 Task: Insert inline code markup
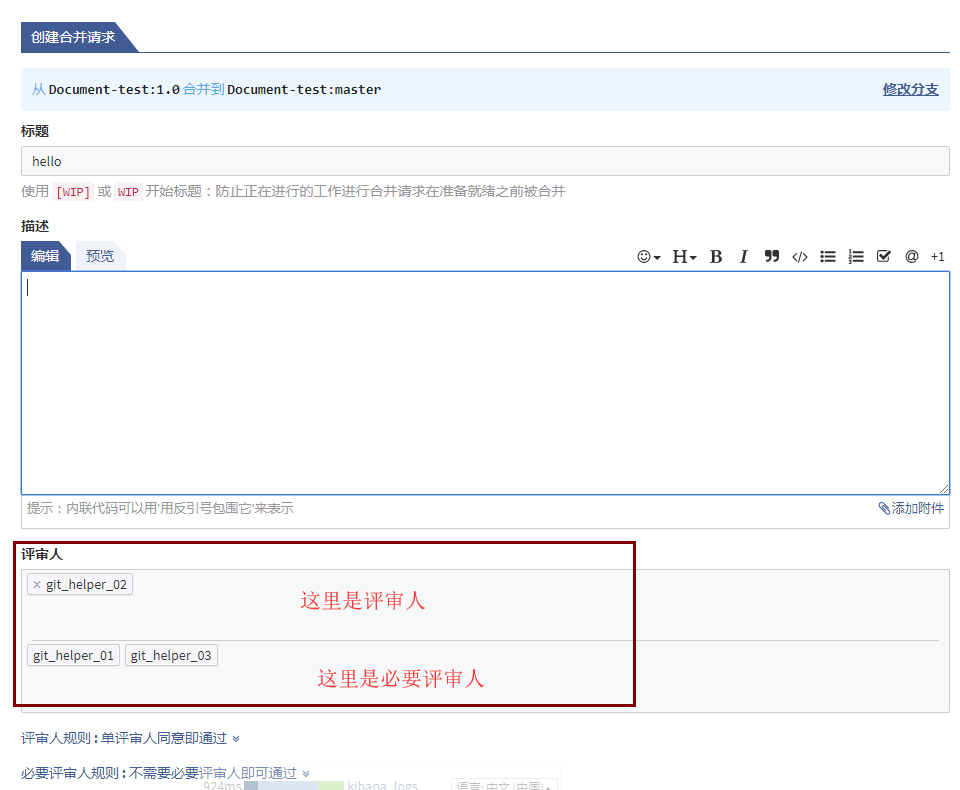[x=799, y=257]
